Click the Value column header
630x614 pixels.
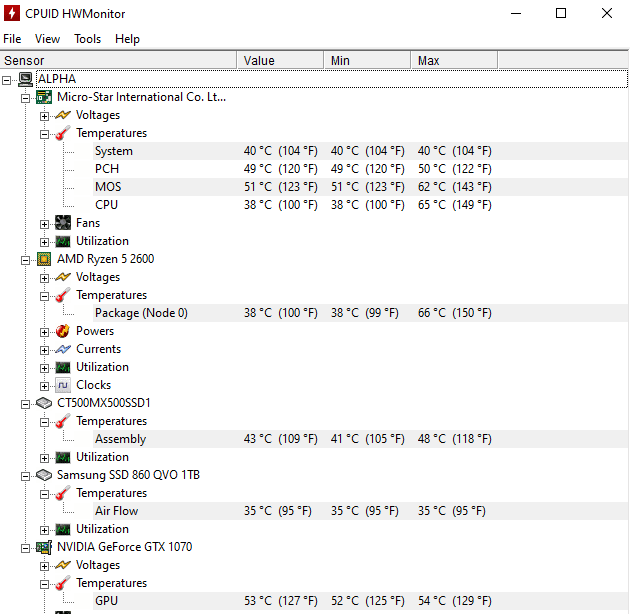pyautogui.click(x=280, y=61)
